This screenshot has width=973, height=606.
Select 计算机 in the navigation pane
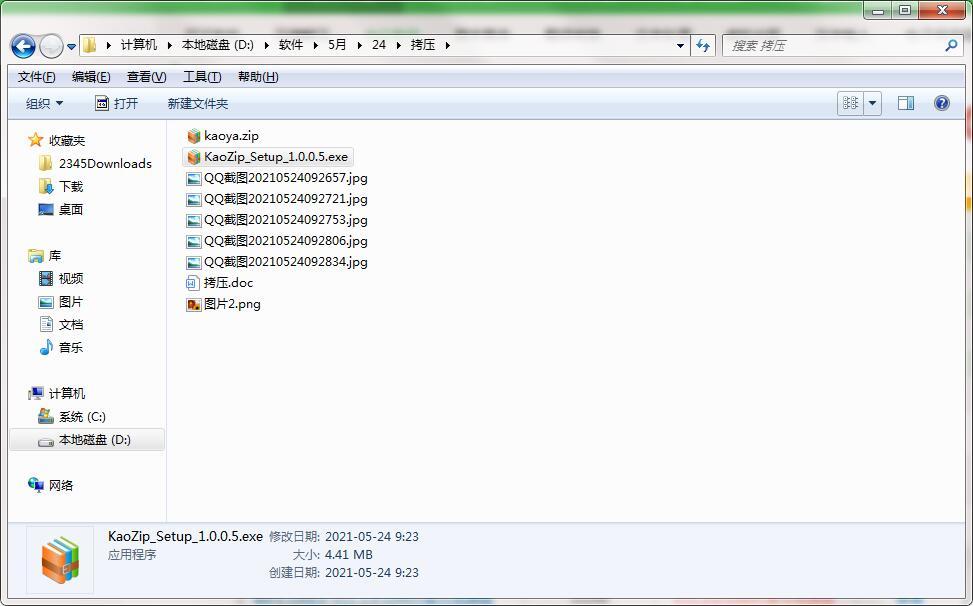[67, 393]
